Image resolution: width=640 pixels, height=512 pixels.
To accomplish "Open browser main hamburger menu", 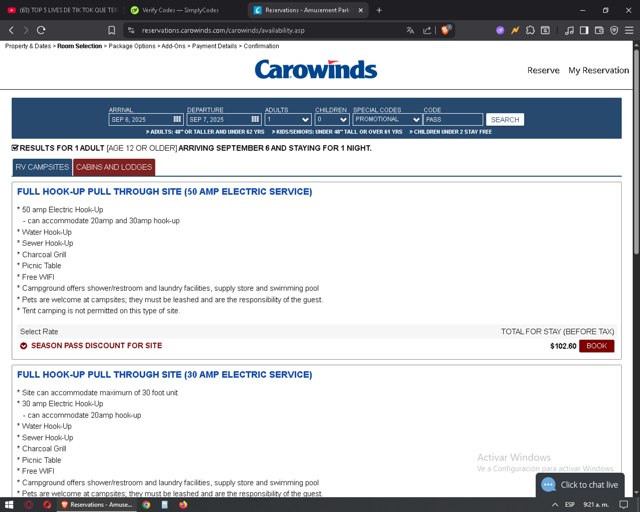I will [x=629, y=30].
